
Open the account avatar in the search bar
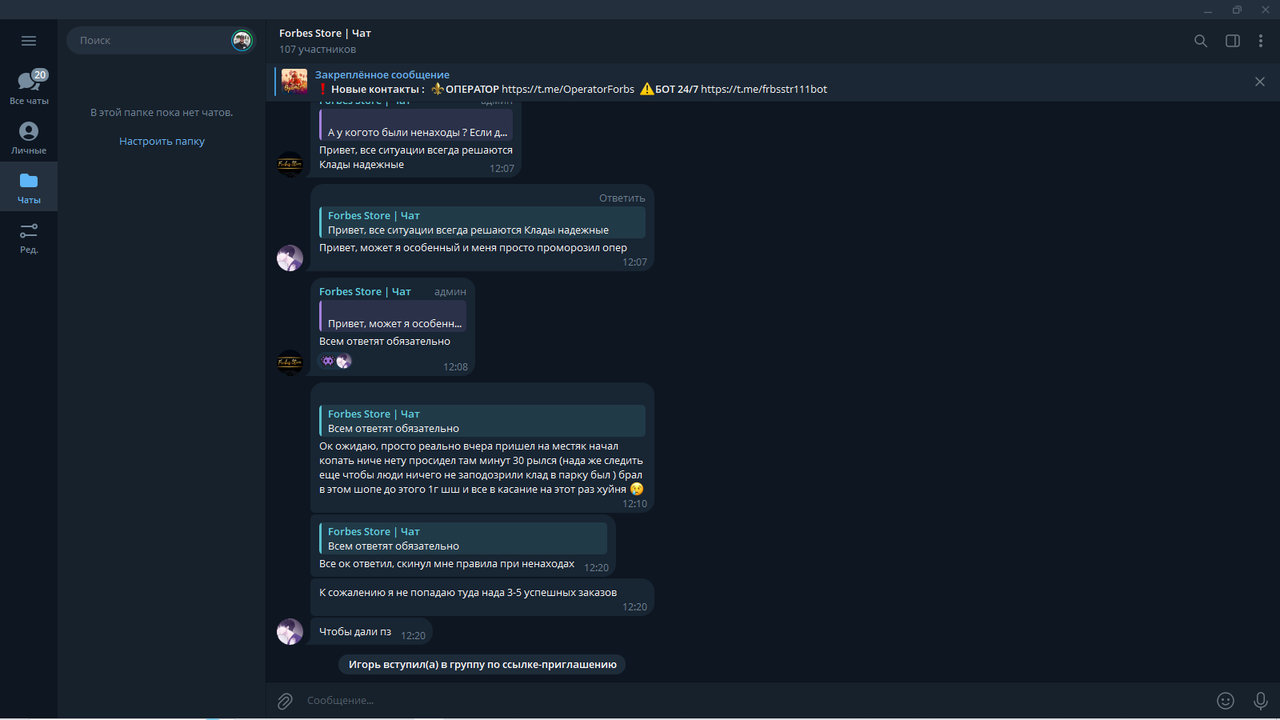click(x=242, y=41)
